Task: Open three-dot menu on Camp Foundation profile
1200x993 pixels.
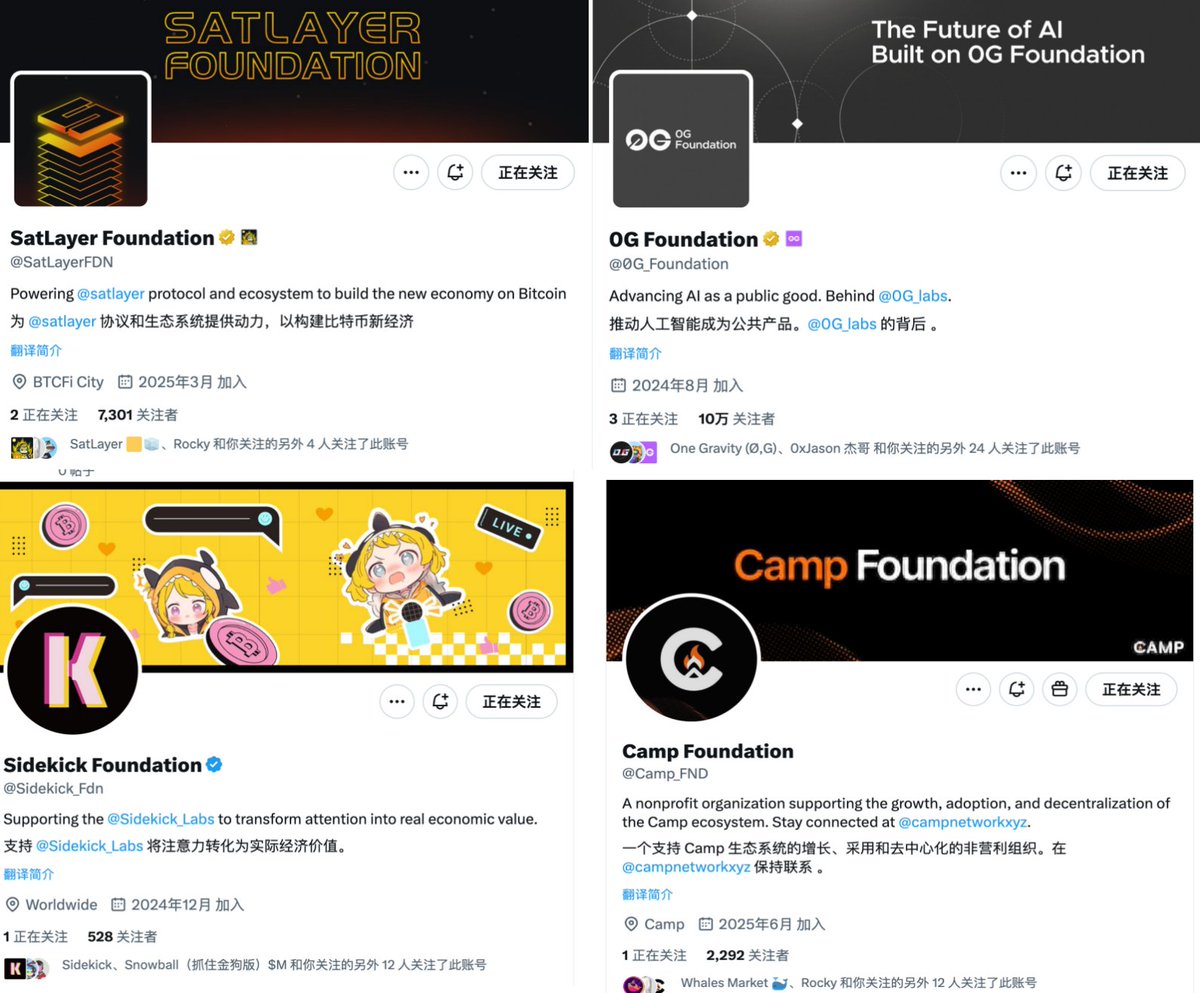Action: (974, 689)
